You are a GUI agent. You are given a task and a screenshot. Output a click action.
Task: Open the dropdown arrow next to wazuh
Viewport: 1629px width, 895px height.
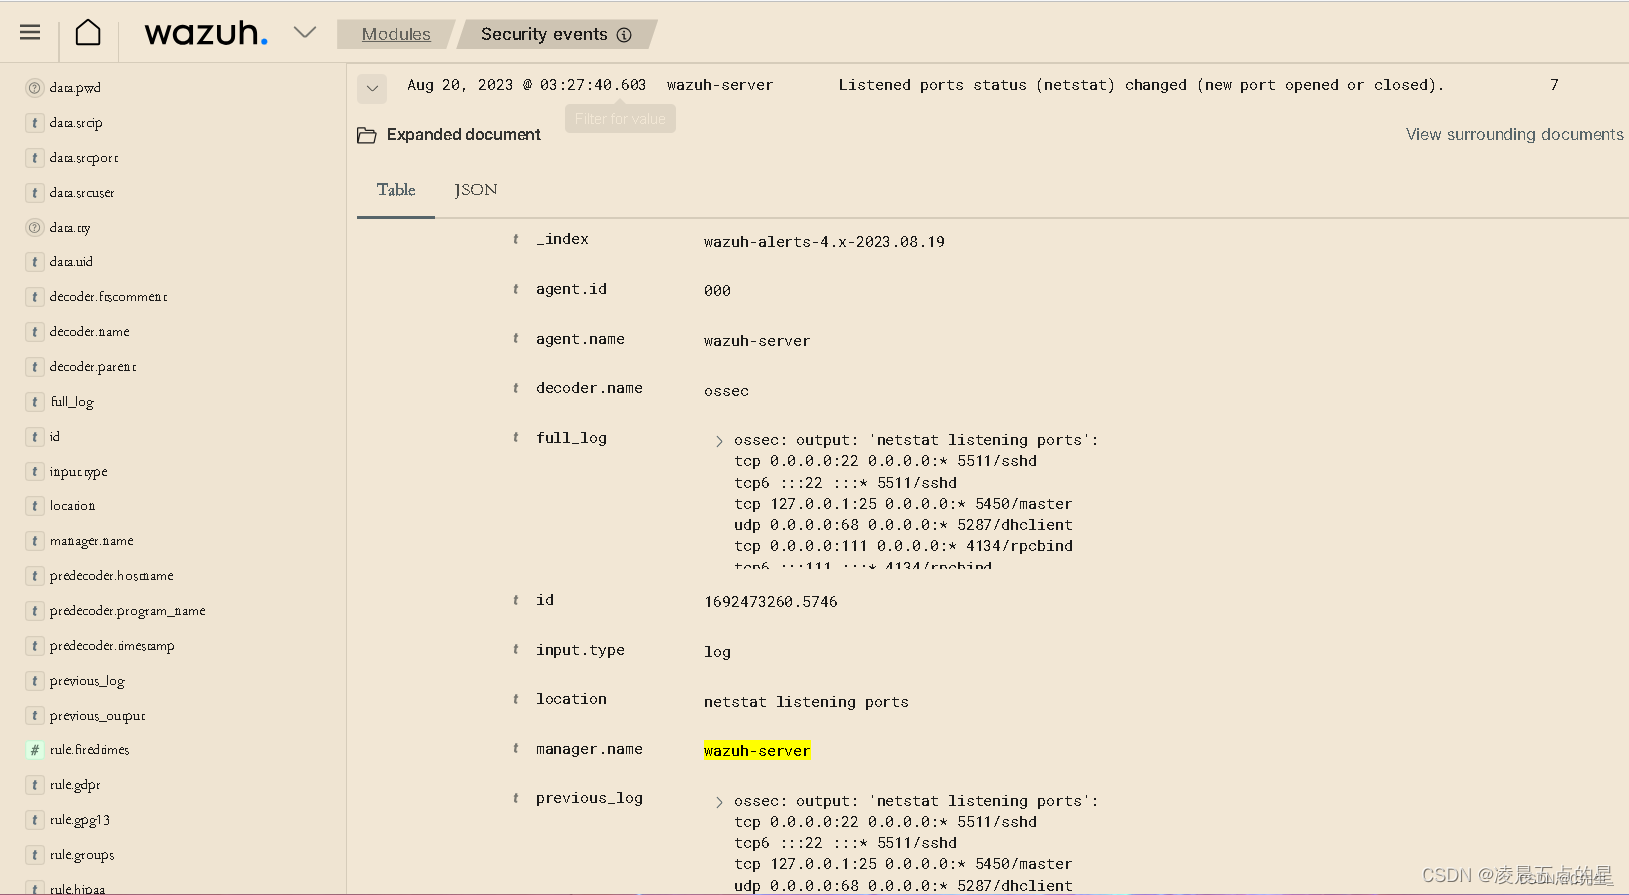305,33
